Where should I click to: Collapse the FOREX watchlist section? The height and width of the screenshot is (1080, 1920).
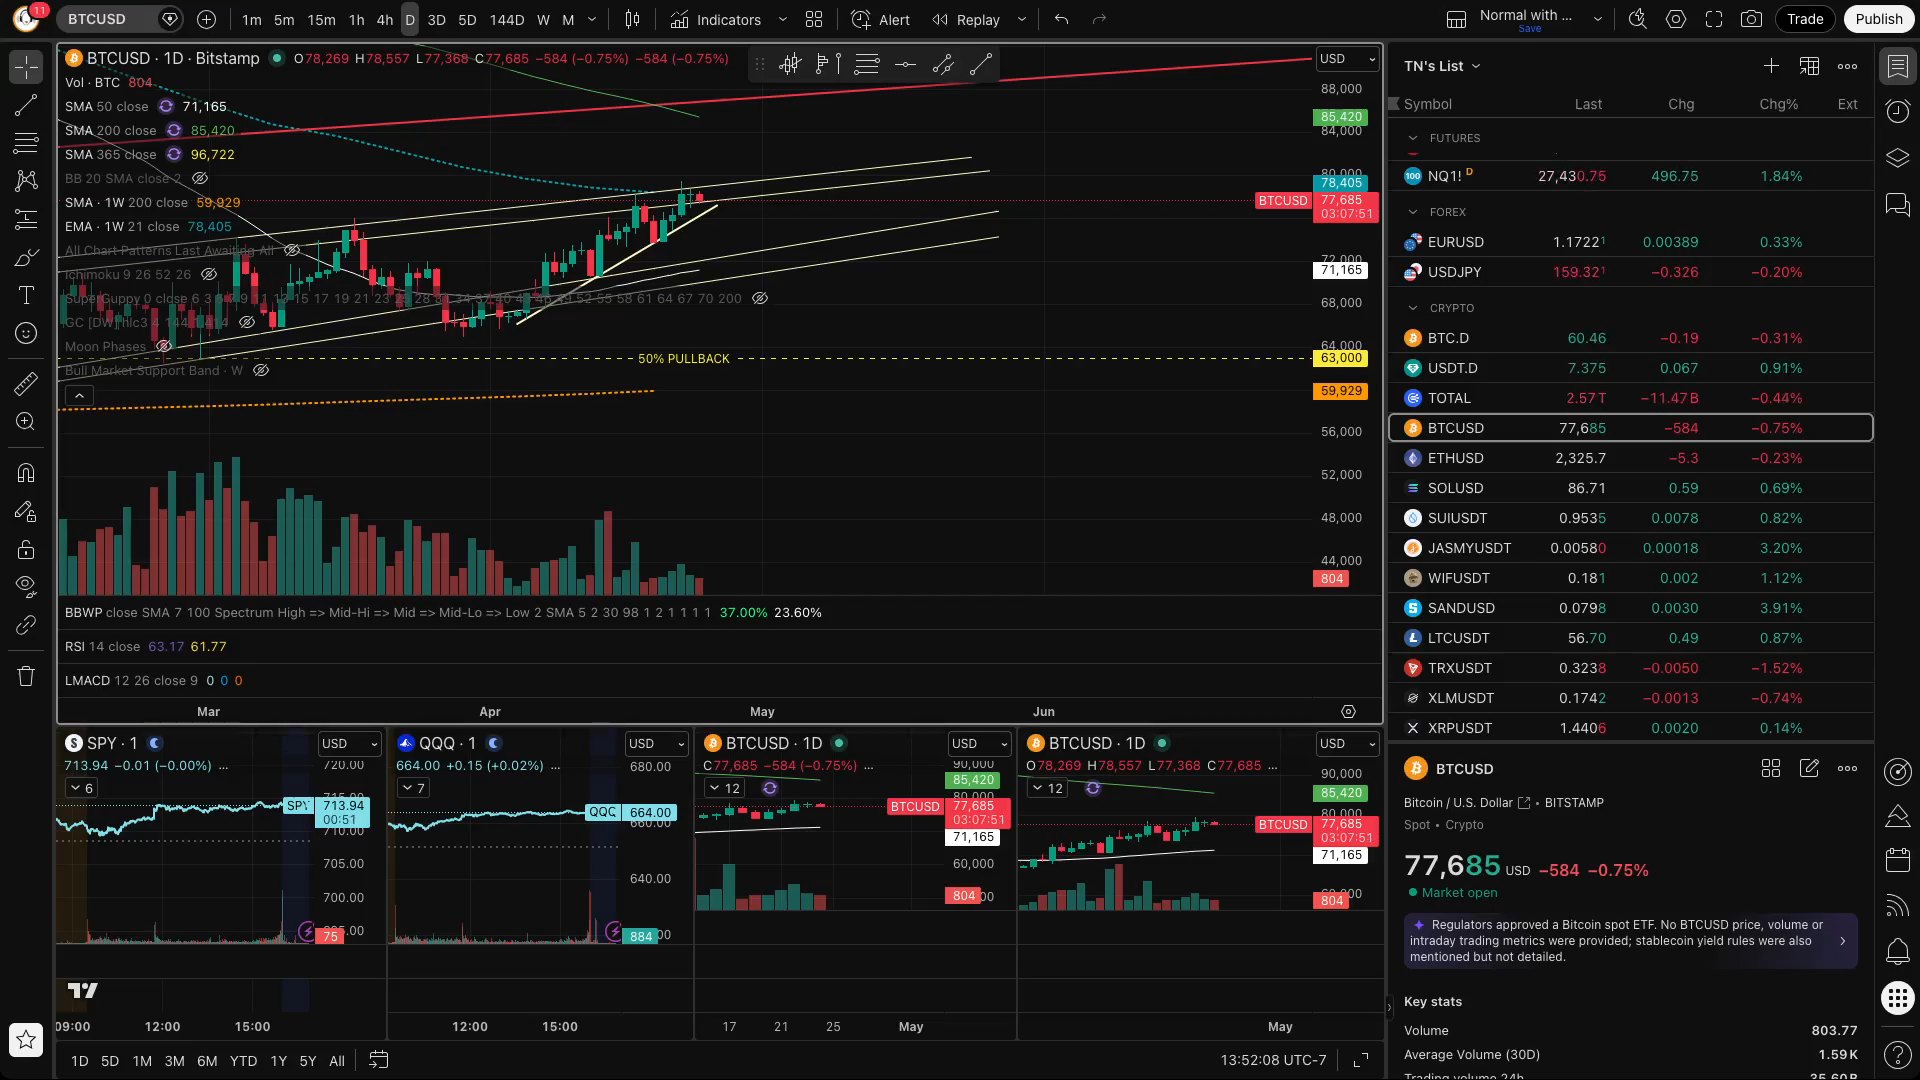tap(1412, 212)
